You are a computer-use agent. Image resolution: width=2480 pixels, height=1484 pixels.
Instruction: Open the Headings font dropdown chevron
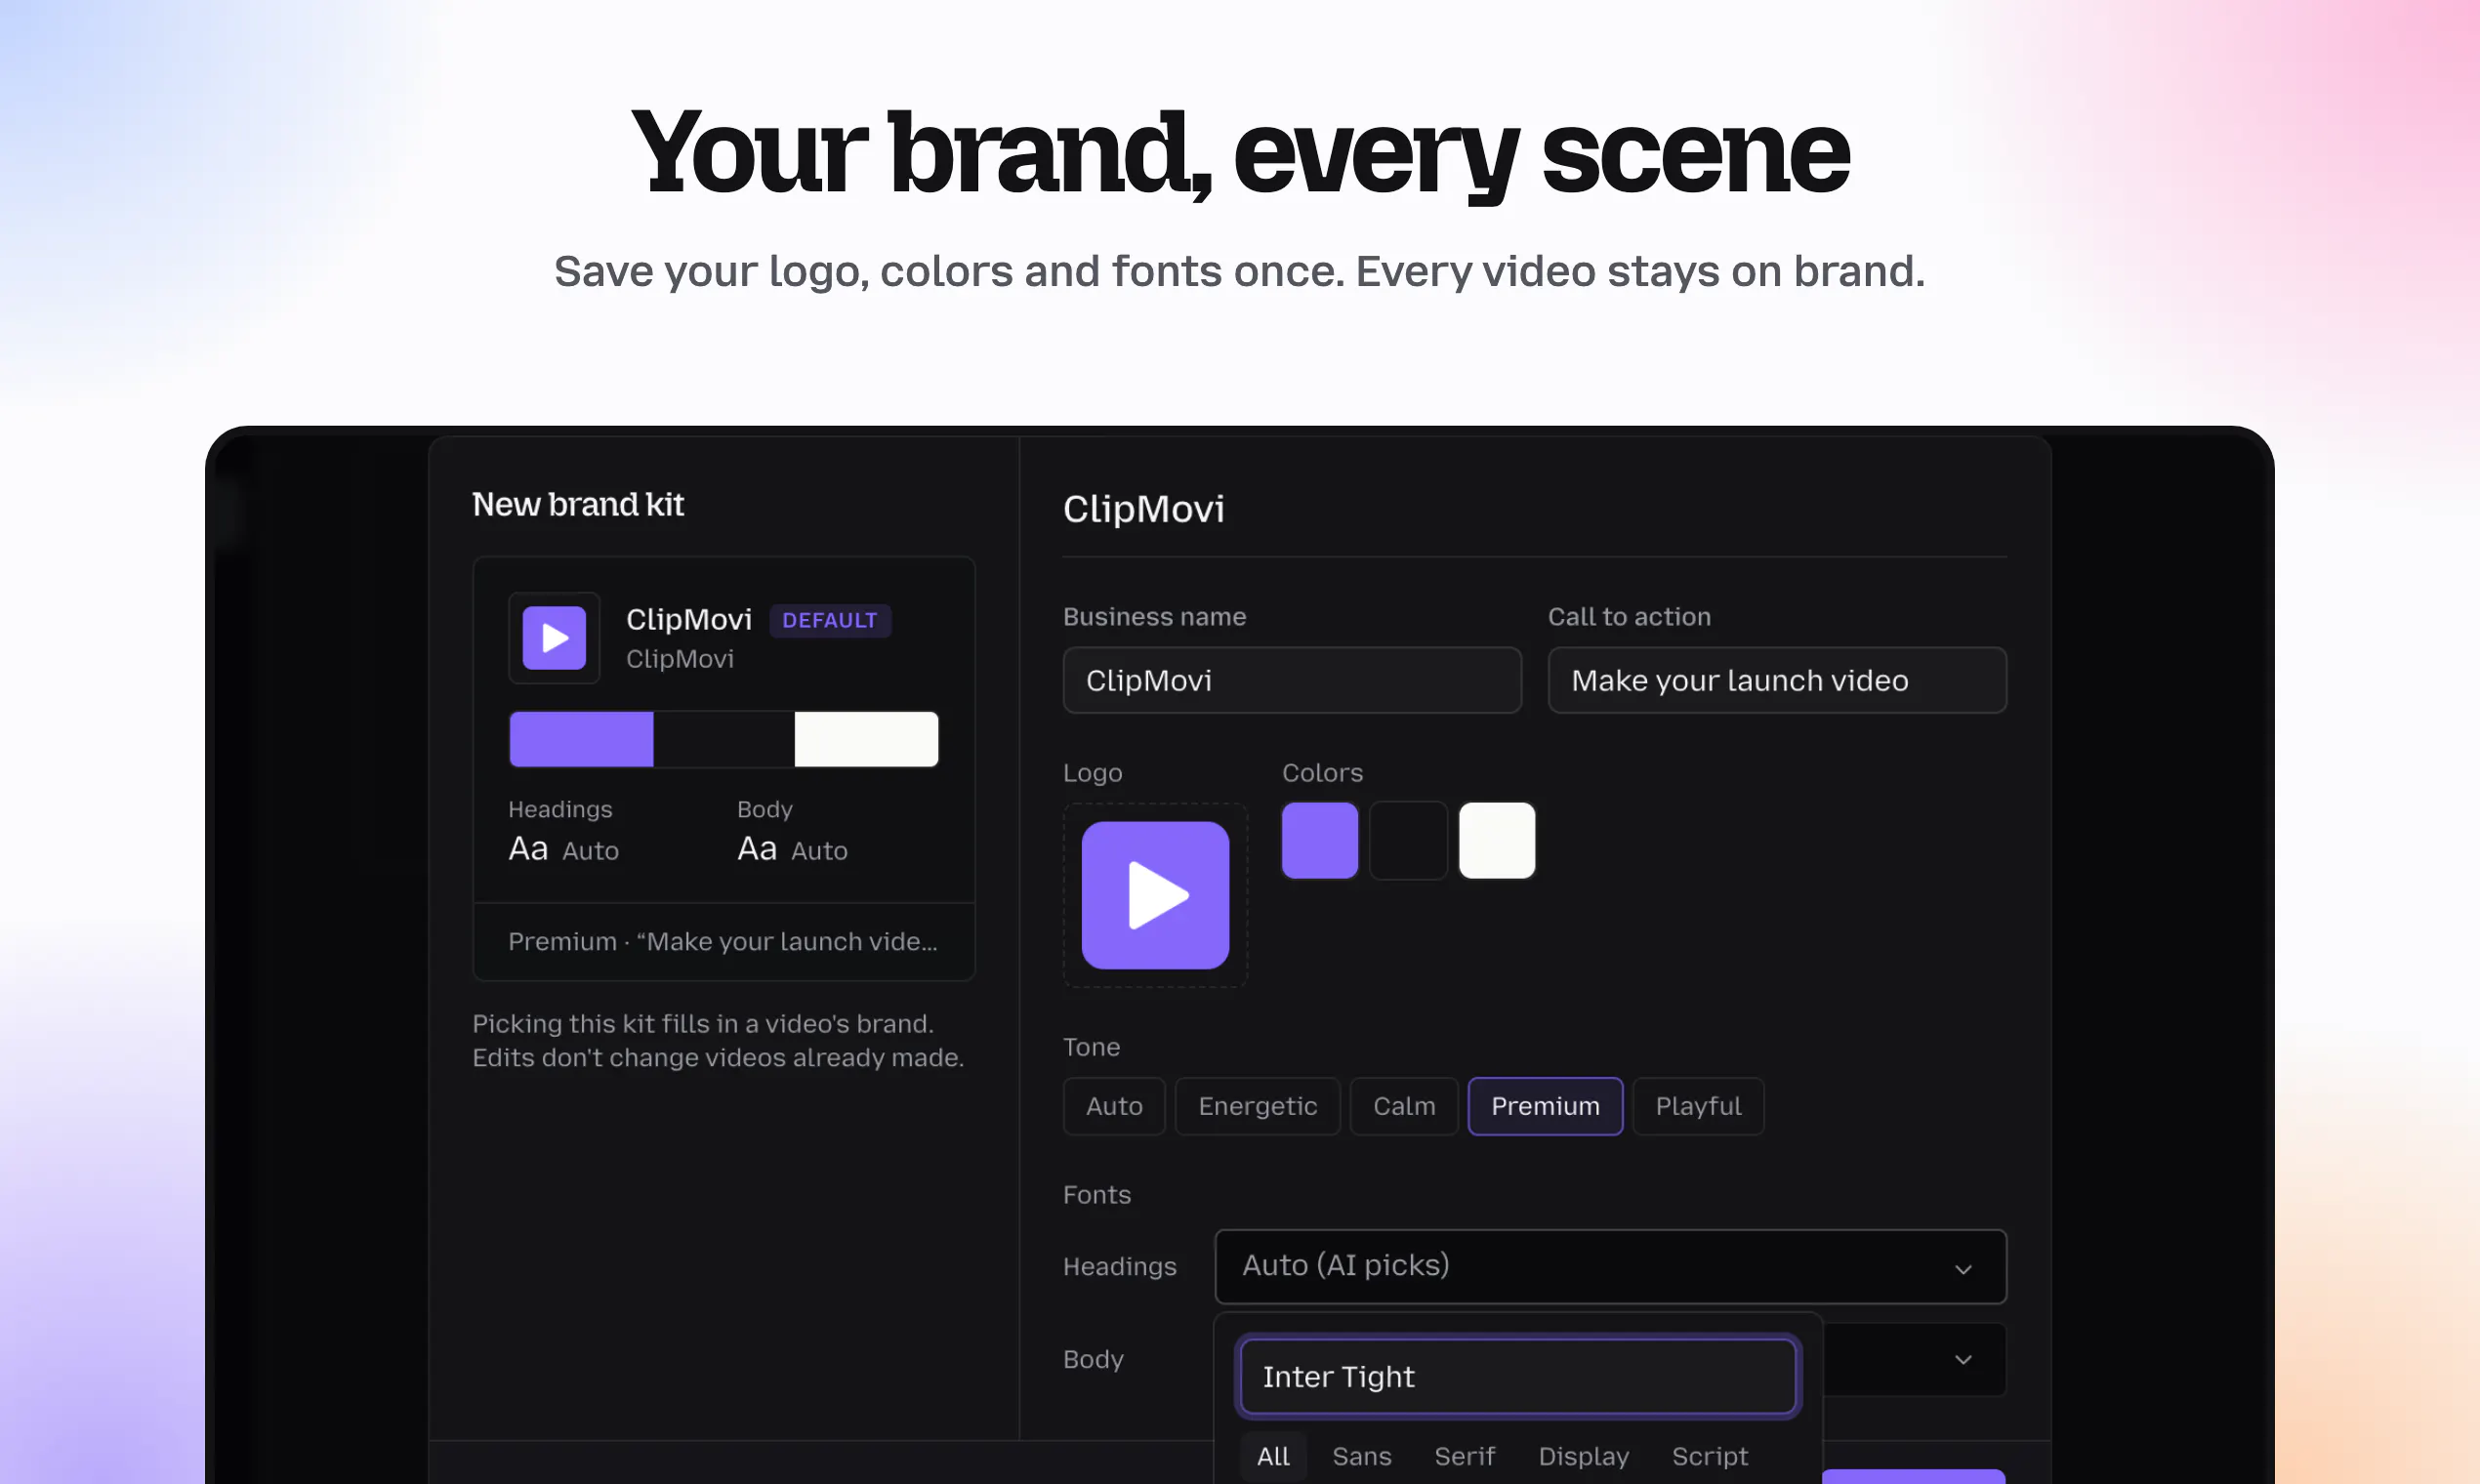pos(1963,1268)
